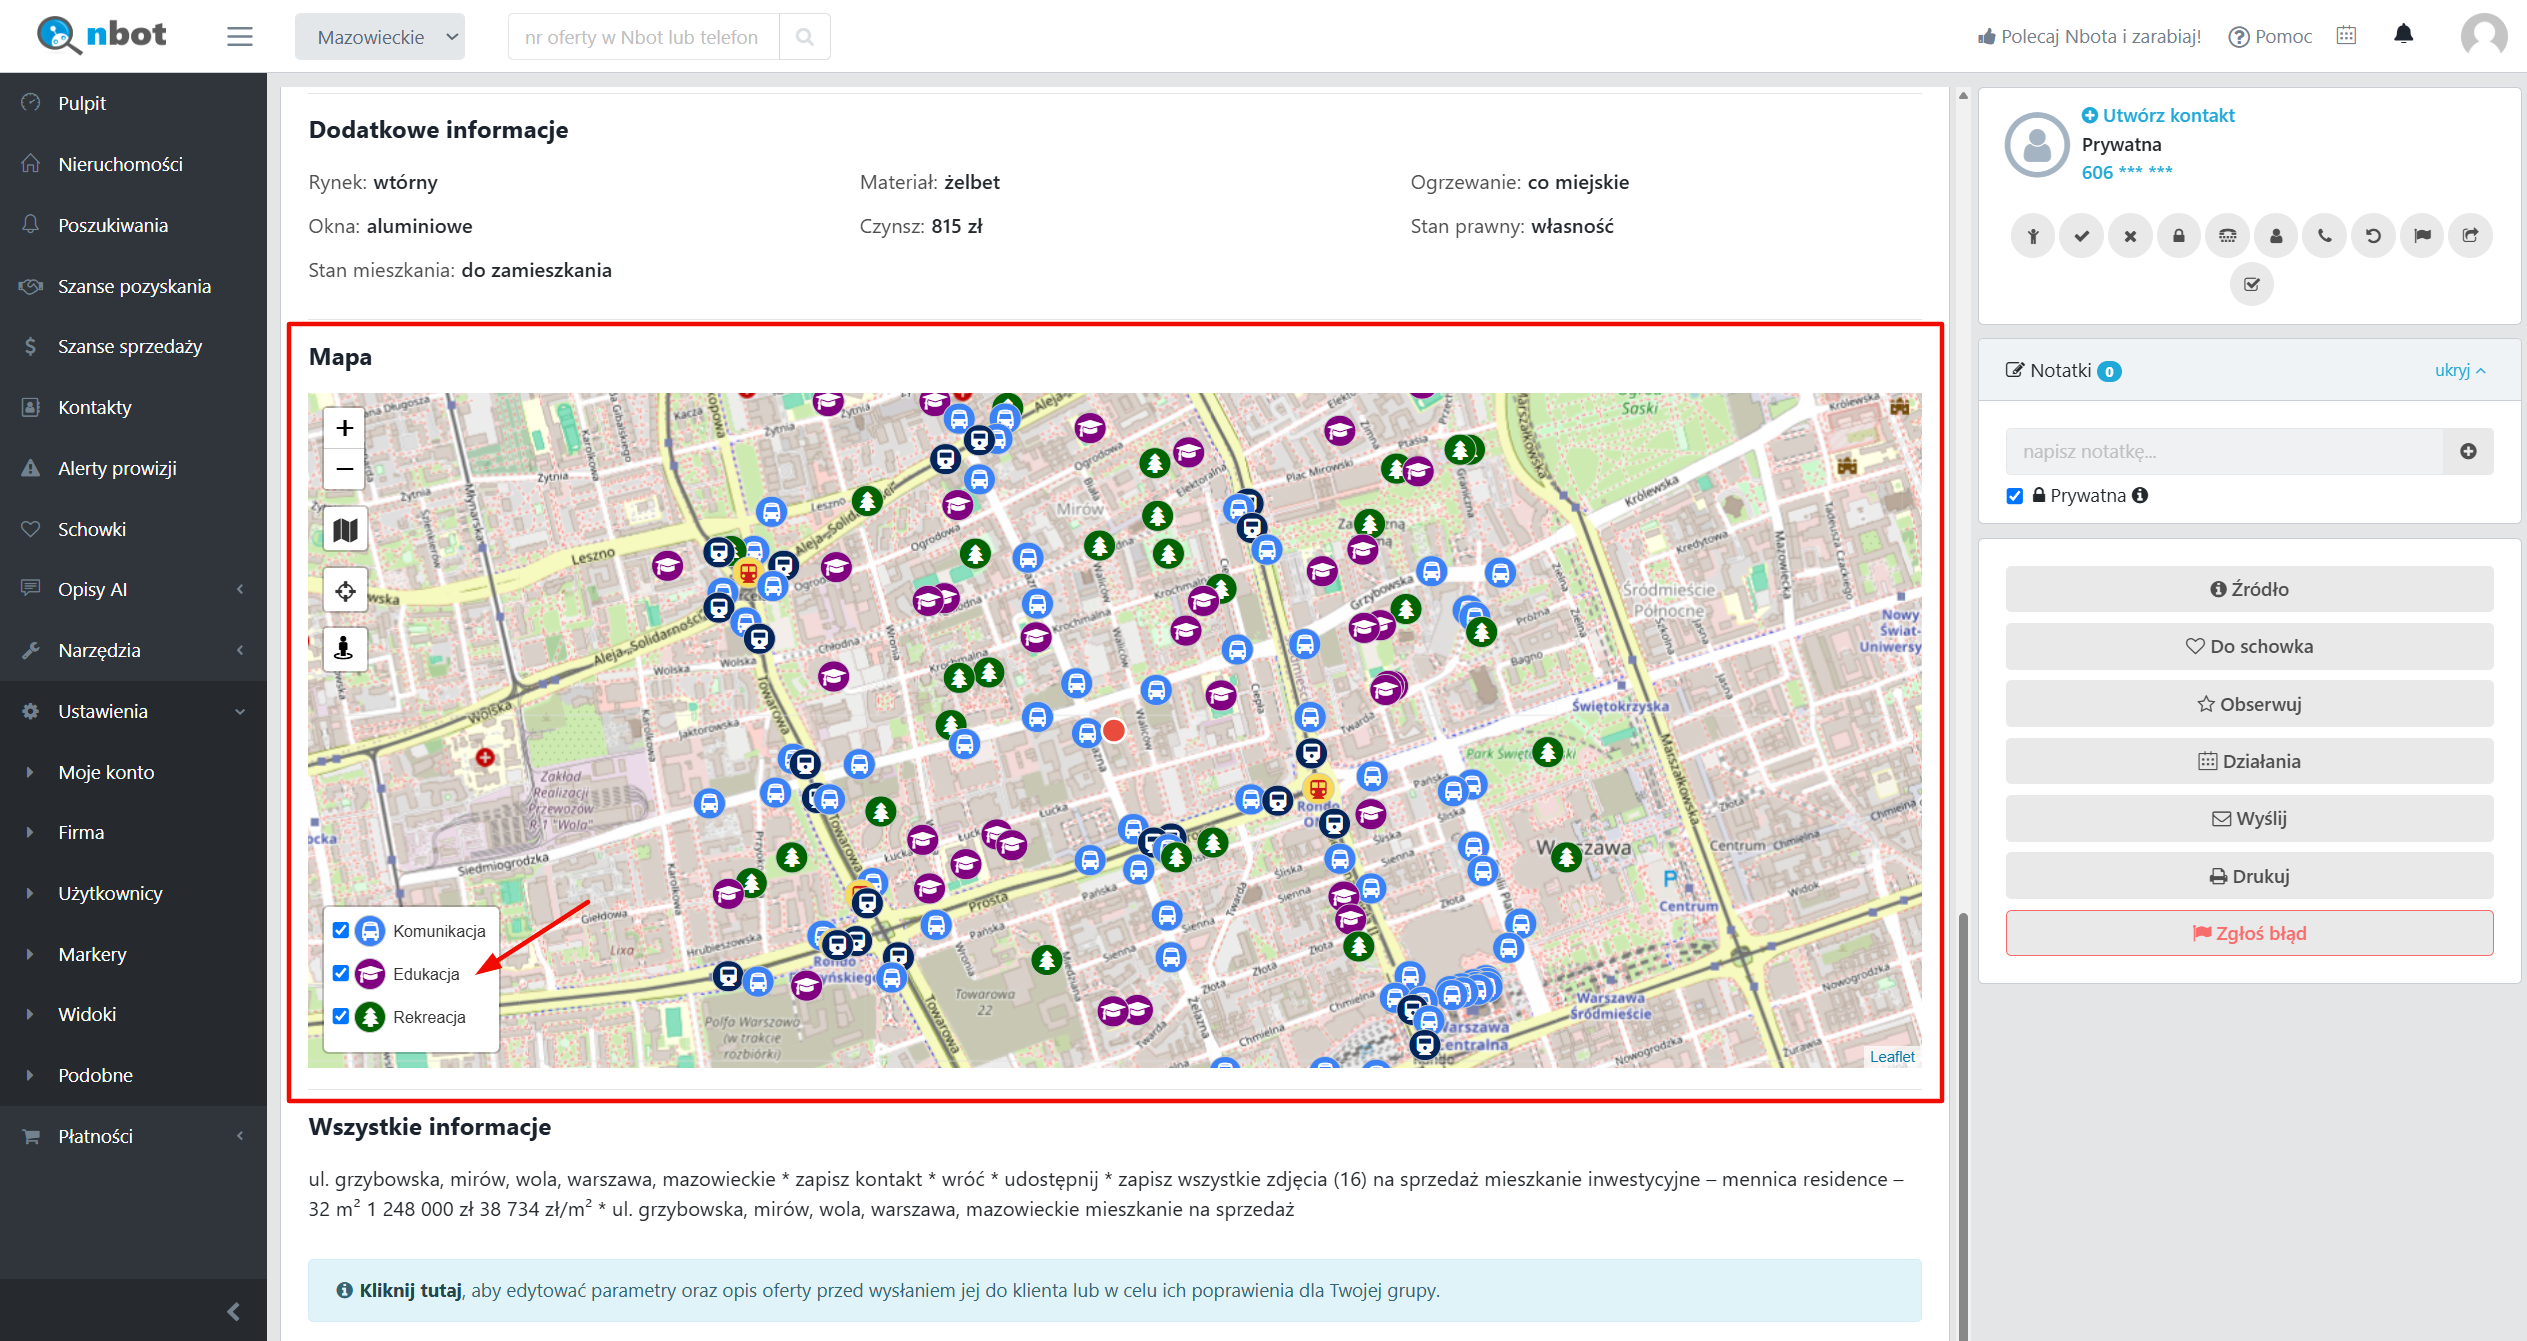This screenshot has height=1341, width=2527.
Task: Open Szanse sprzedaży in the sidebar
Action: (x=134, y=346)
